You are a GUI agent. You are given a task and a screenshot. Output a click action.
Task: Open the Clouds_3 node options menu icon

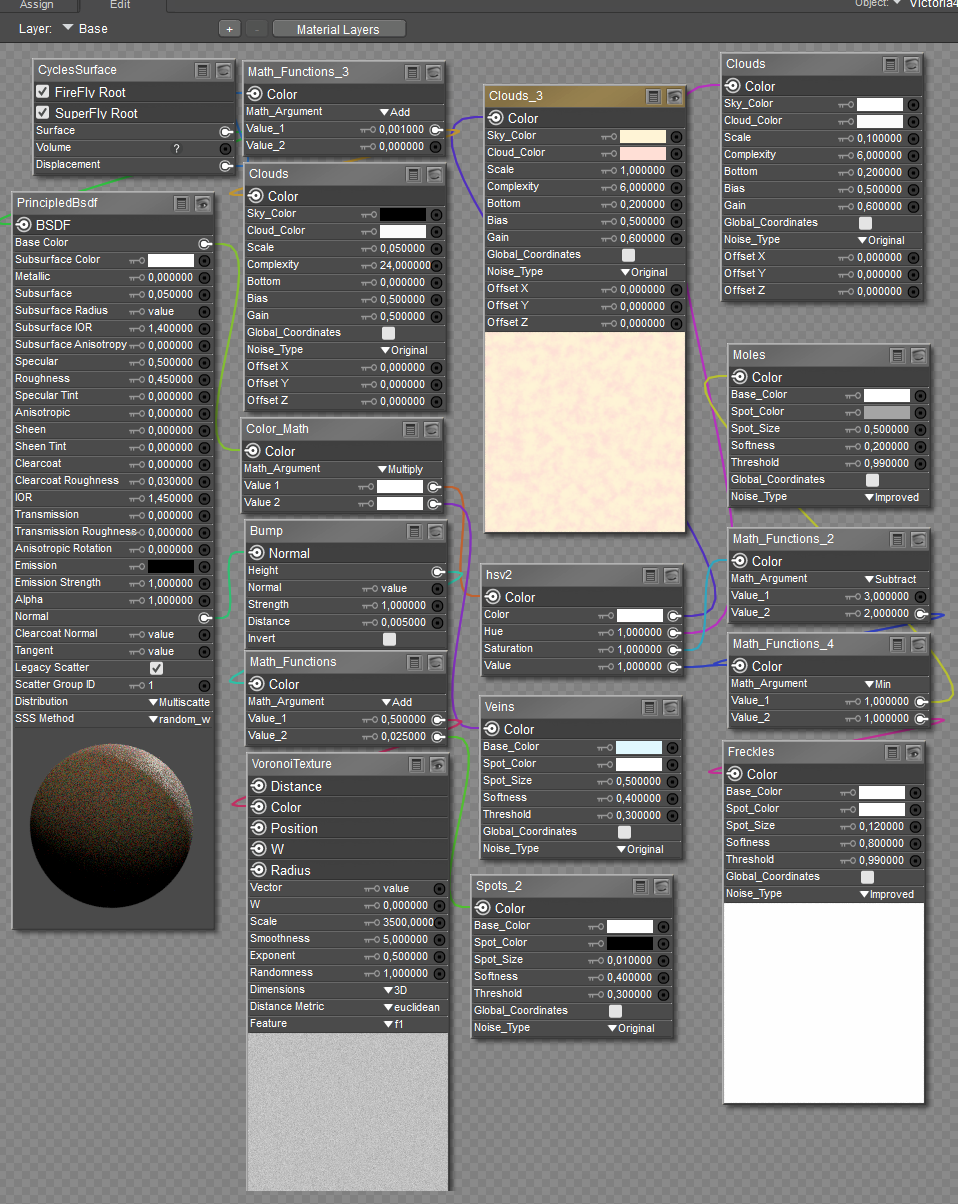click(654, 96)
